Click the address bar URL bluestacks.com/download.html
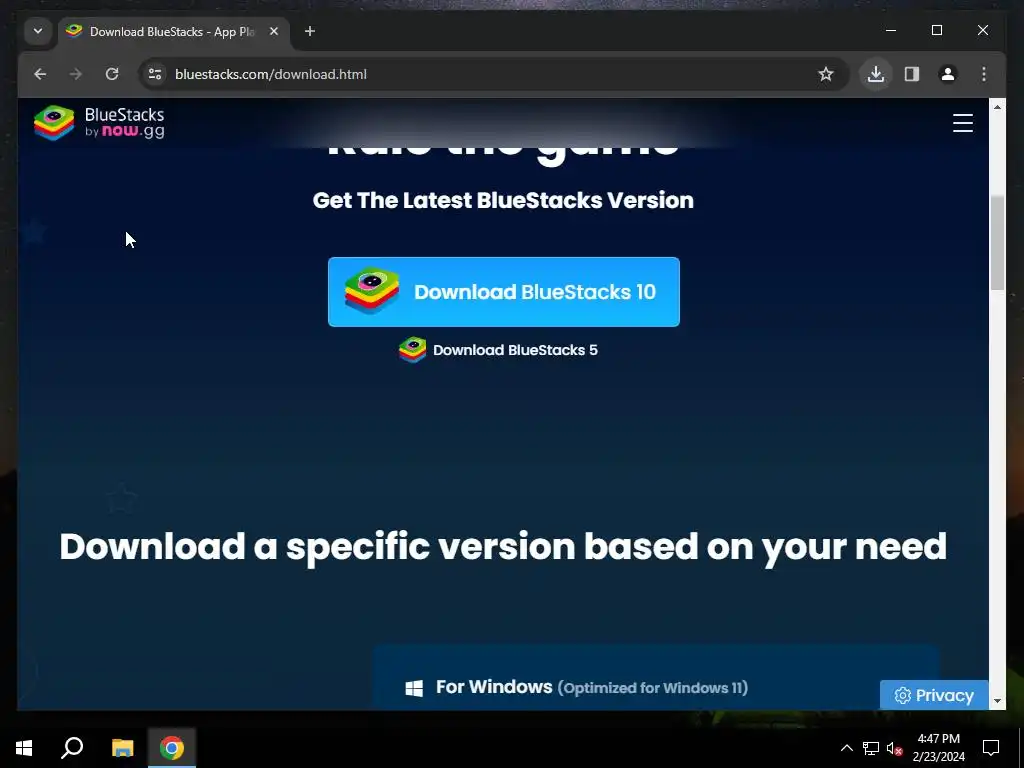Image resolution: width=1024 pixels, height=768 pixels. [x=270, y=74]
